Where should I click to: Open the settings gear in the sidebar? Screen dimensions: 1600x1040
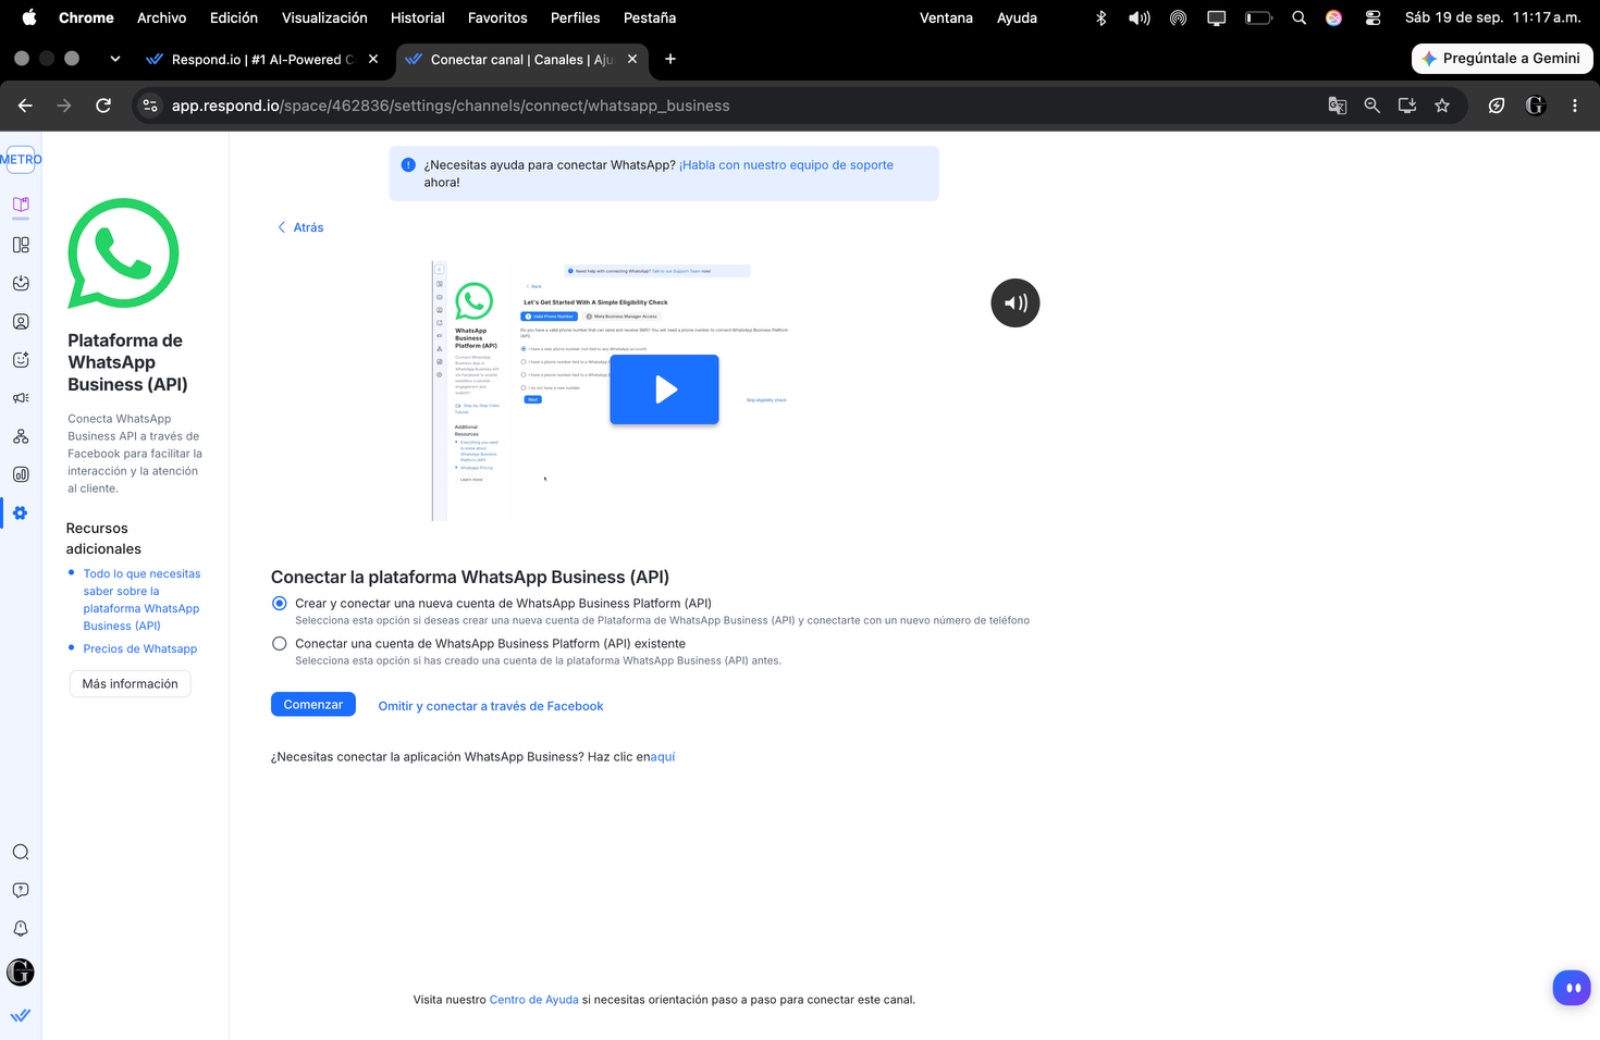pyautogui.click(x=21, y=513)
